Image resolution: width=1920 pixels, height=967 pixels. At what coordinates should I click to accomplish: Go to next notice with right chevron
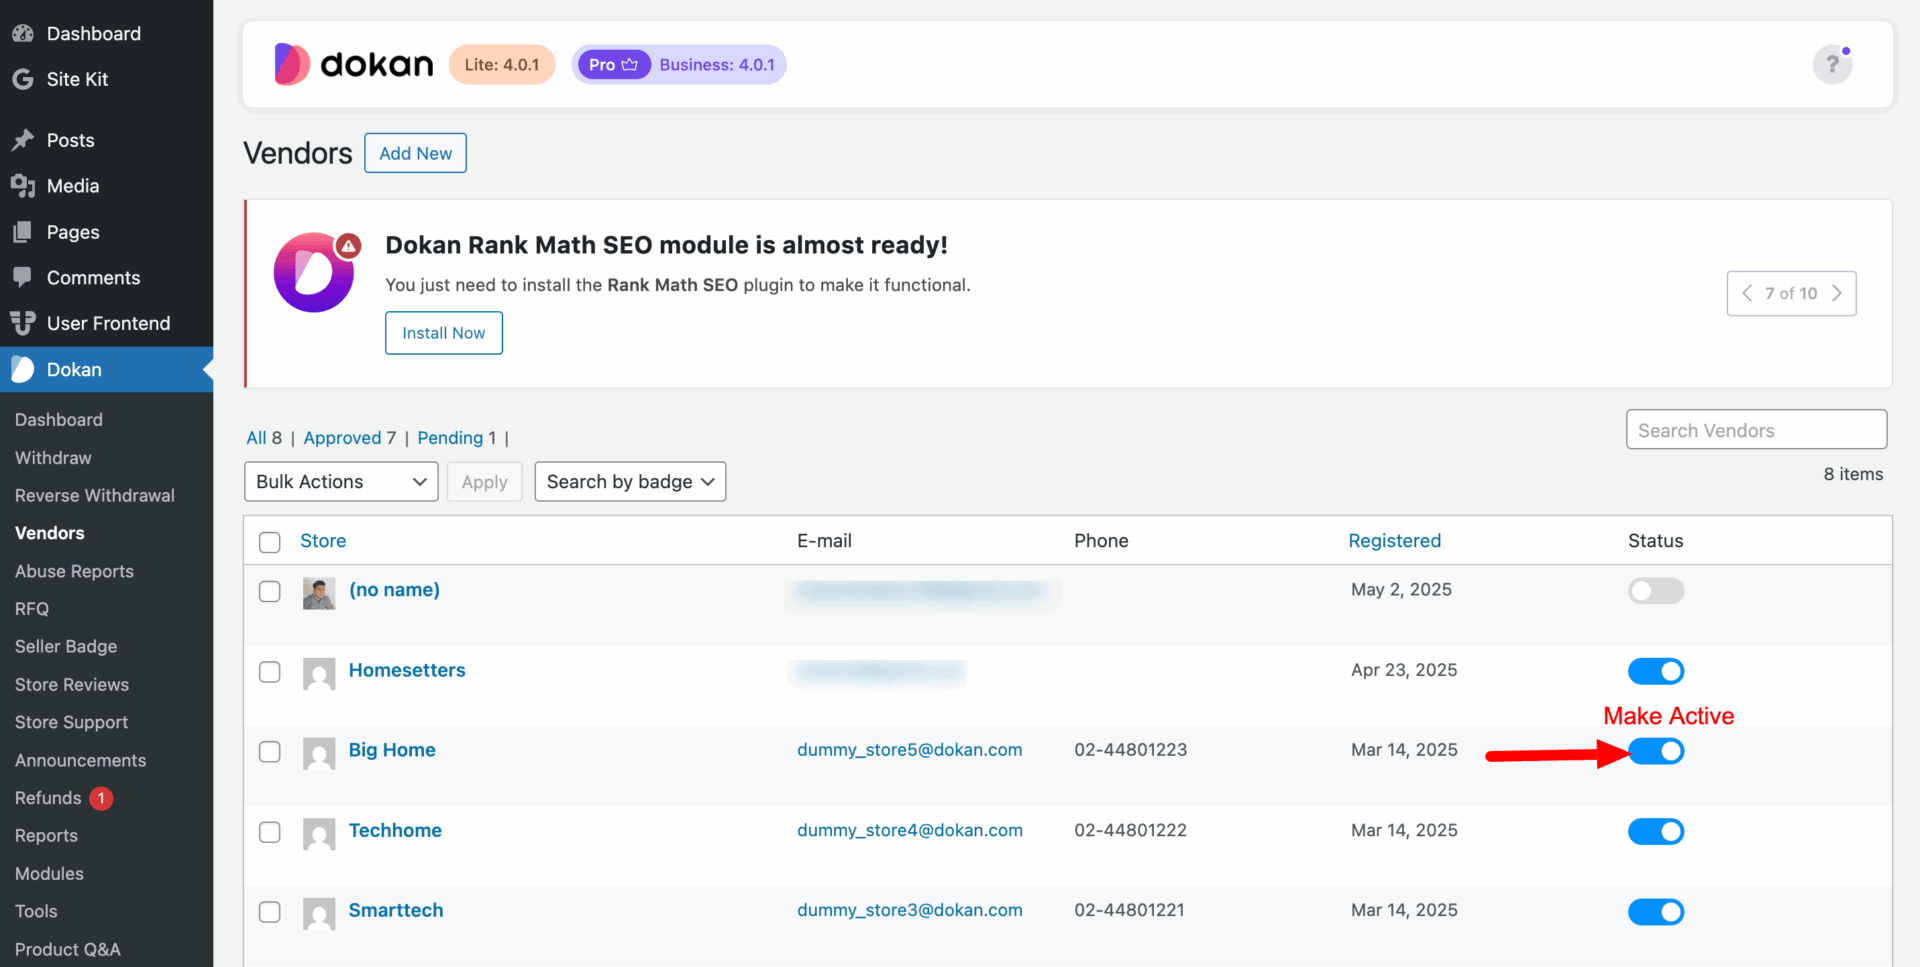click(x=1837, y=293)
